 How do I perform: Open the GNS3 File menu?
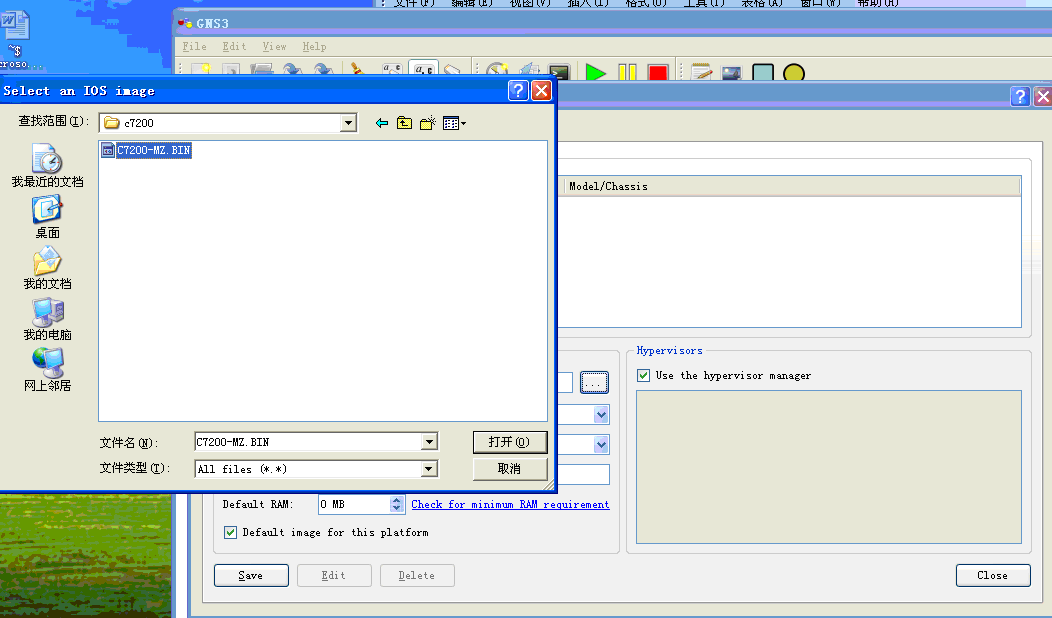(x=195, y=46)
